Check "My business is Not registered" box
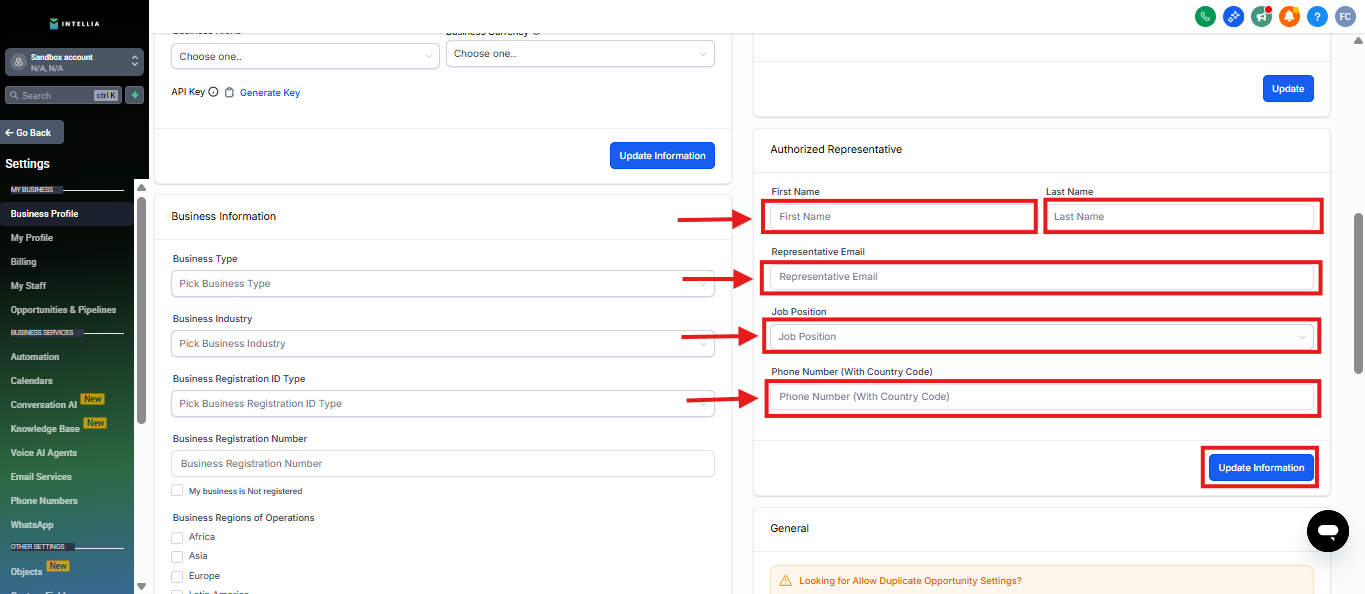 pyautogui.click(x=177, y=491)
